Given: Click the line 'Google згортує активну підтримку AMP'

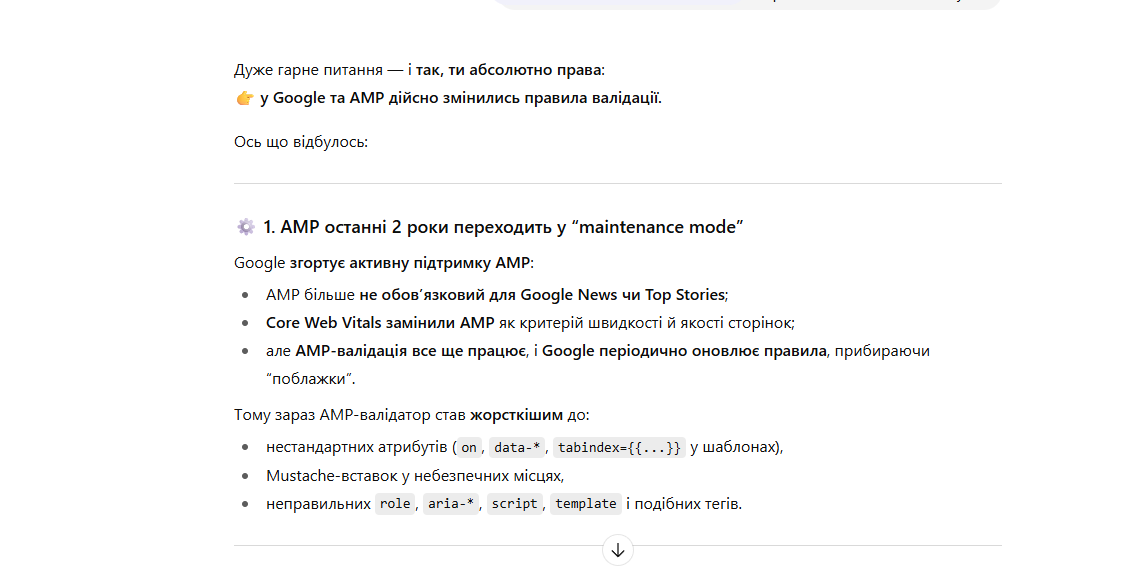Looking at the screenshot, I should tap(384, 263).
